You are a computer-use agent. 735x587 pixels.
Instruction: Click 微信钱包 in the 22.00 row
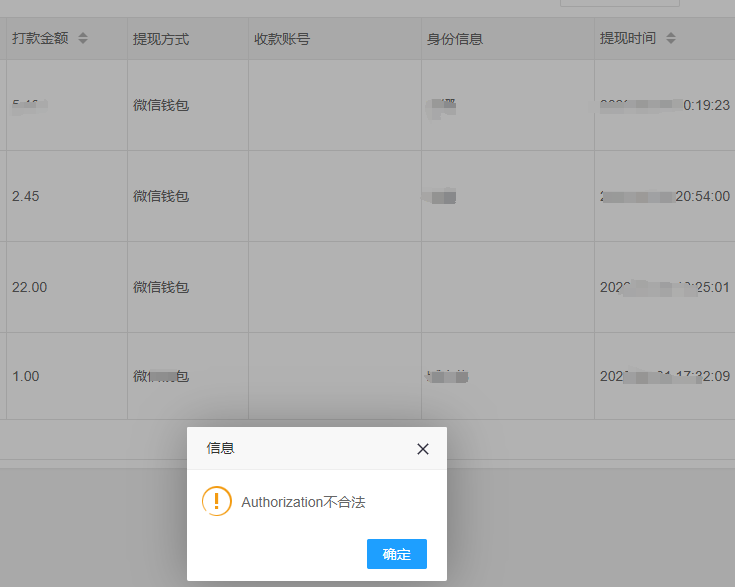click(161, 287)
